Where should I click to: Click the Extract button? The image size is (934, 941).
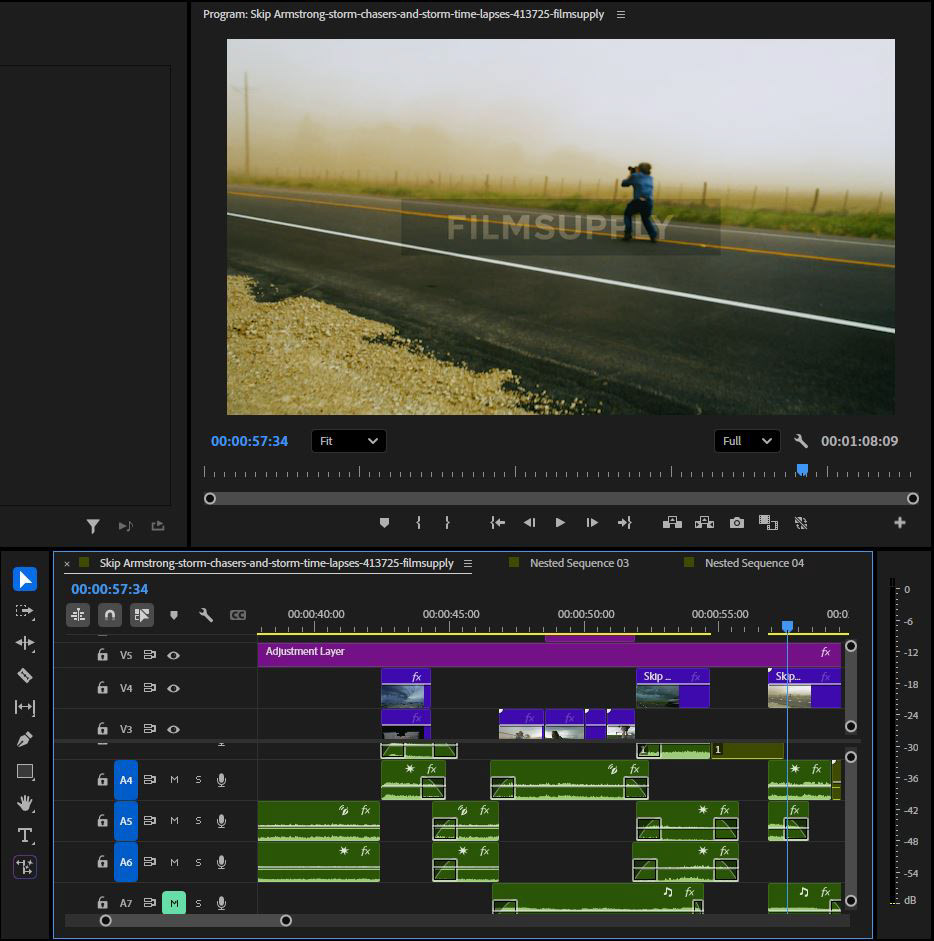[704, 523]
